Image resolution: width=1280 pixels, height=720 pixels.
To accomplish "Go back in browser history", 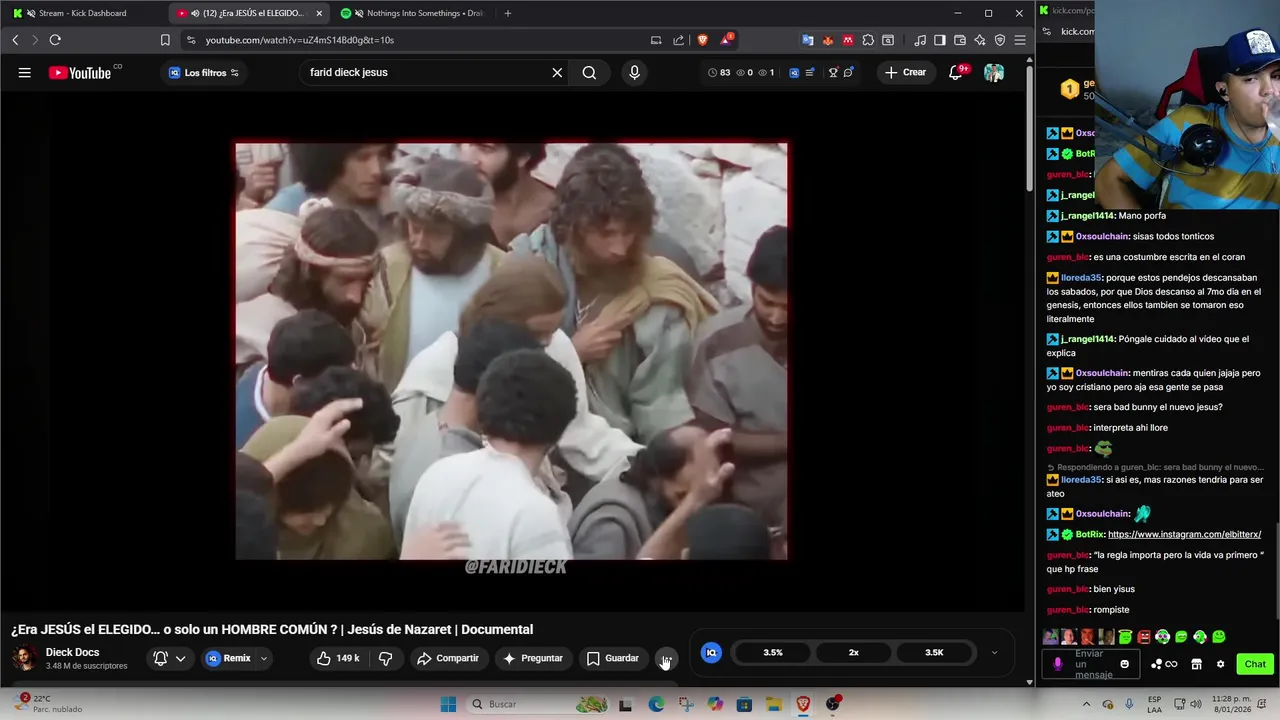I will [15, 40].
